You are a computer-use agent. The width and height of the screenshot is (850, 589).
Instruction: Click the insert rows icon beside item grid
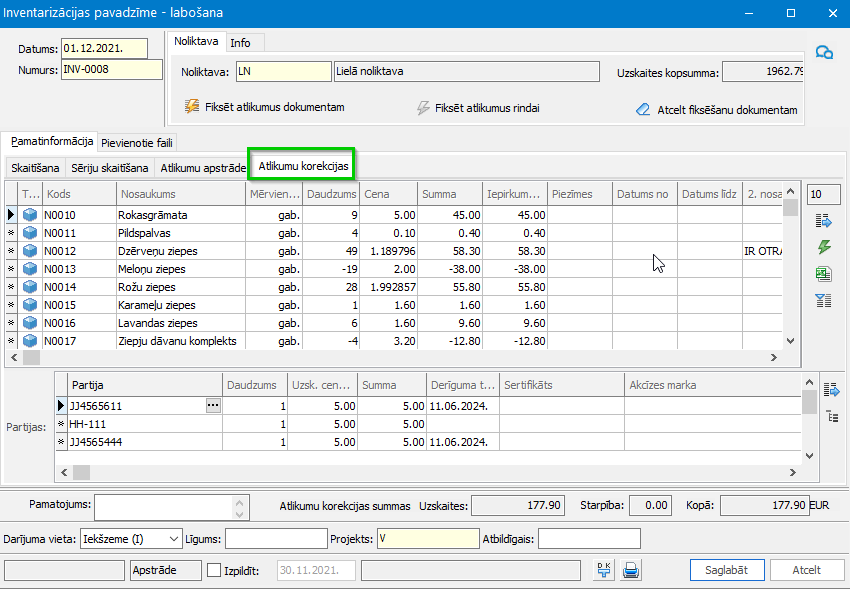pyautogui.click(x=824, y=221)
